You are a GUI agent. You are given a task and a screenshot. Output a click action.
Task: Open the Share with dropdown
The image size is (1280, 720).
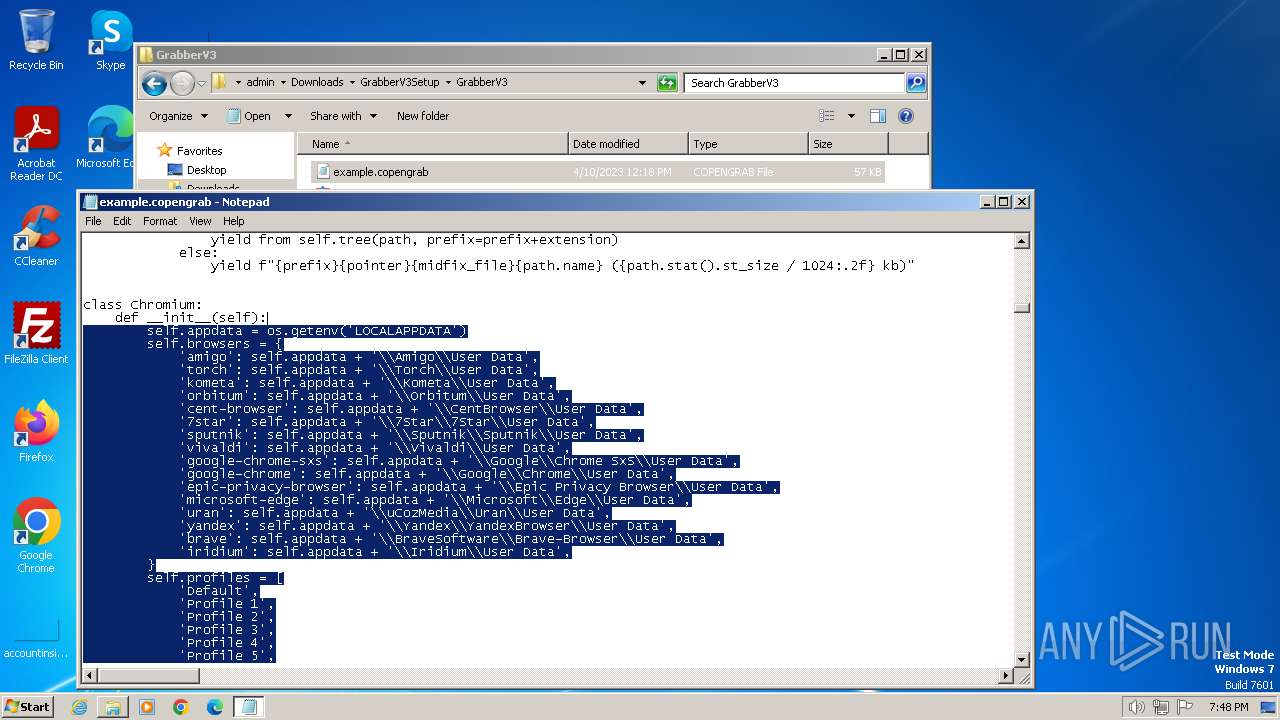(x=343, y=116)
